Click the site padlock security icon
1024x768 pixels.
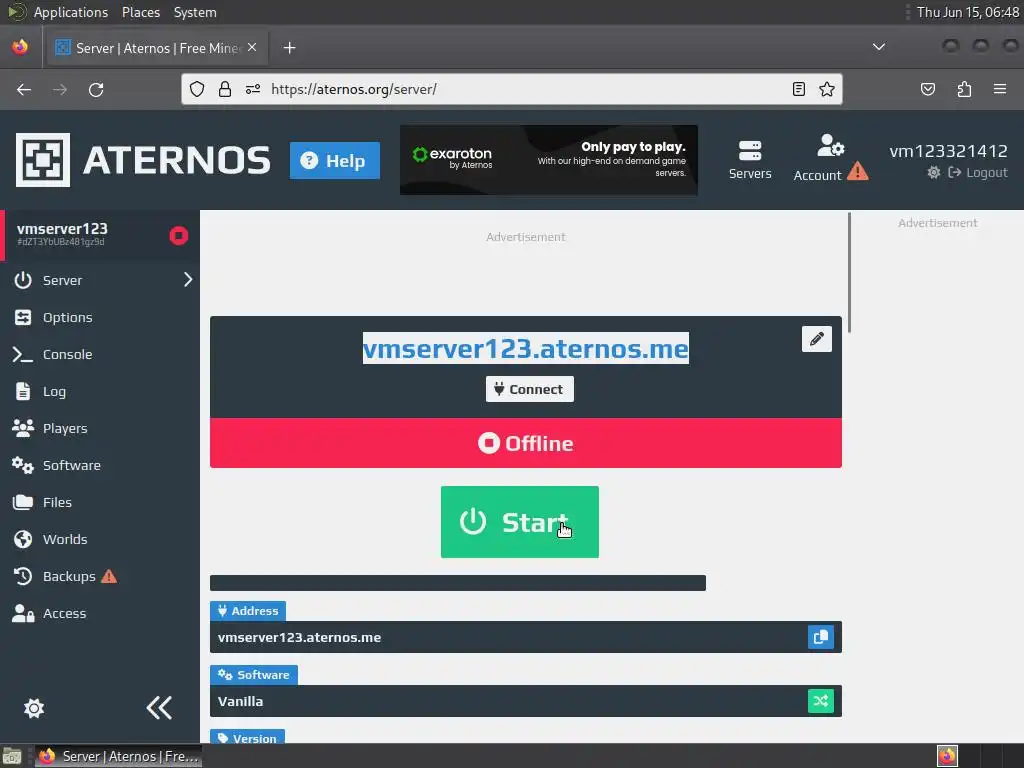point(225,89)
